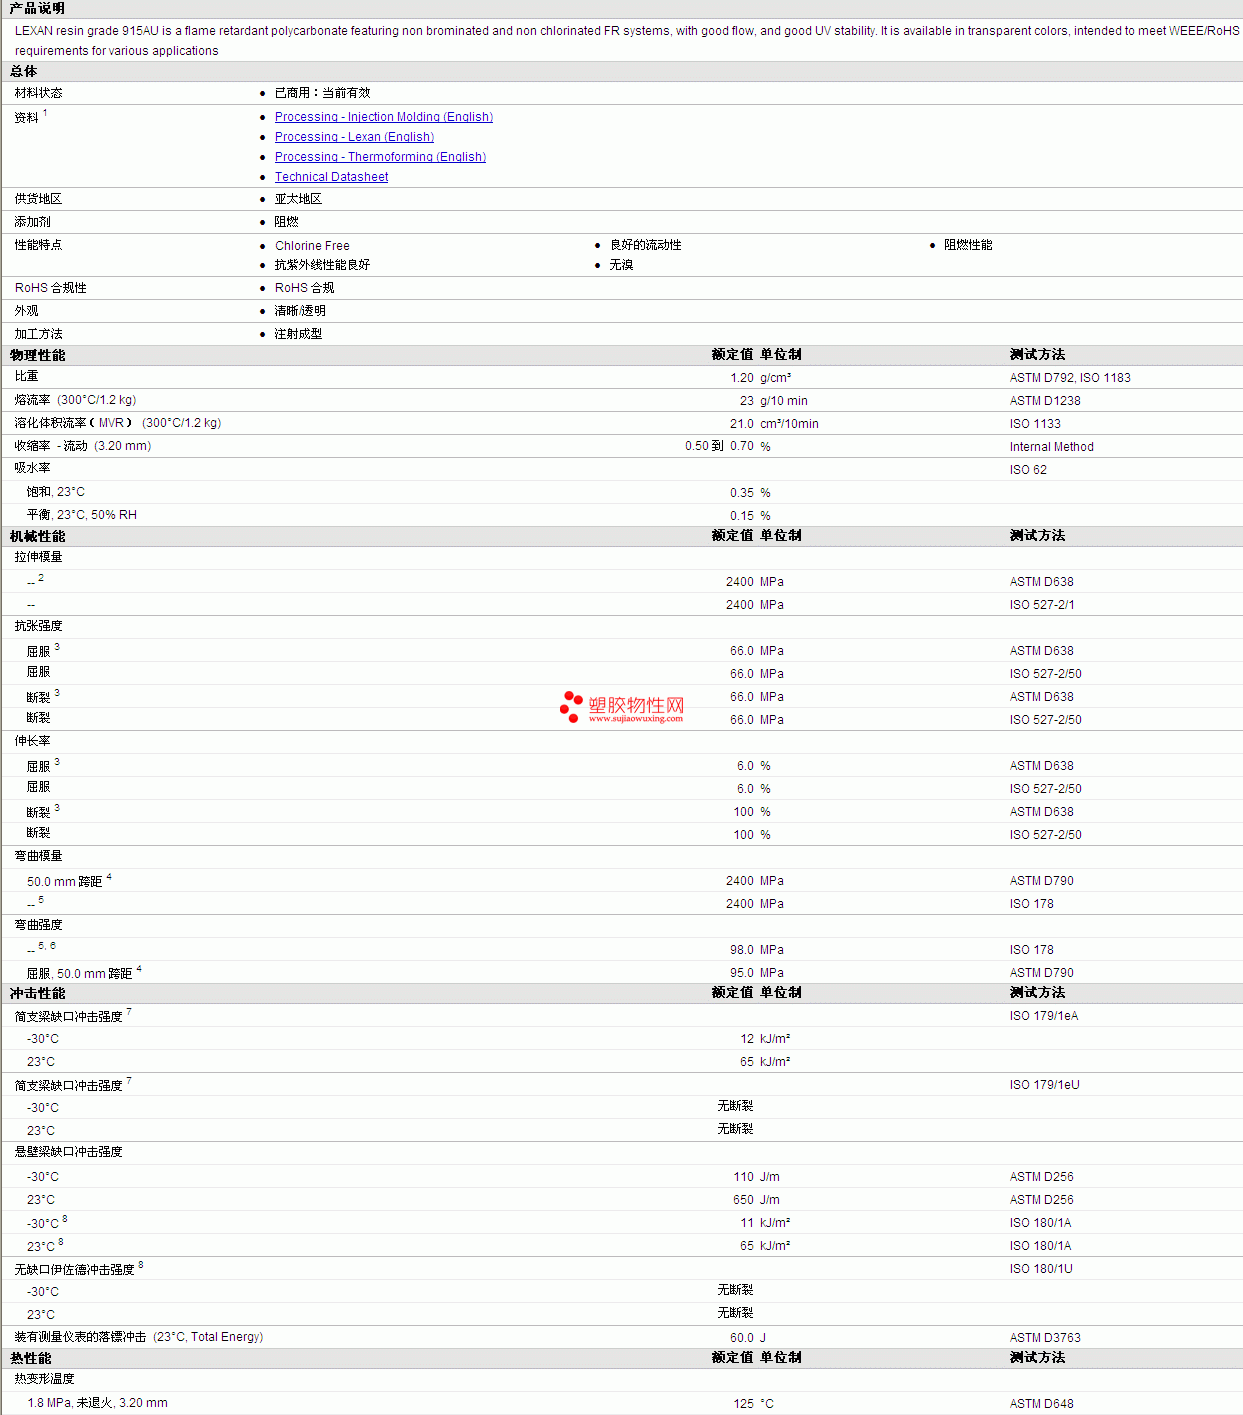Select the 热性能 section heading
1243x1415 pixels.
pyautogui.click(x=31, y=1358)
